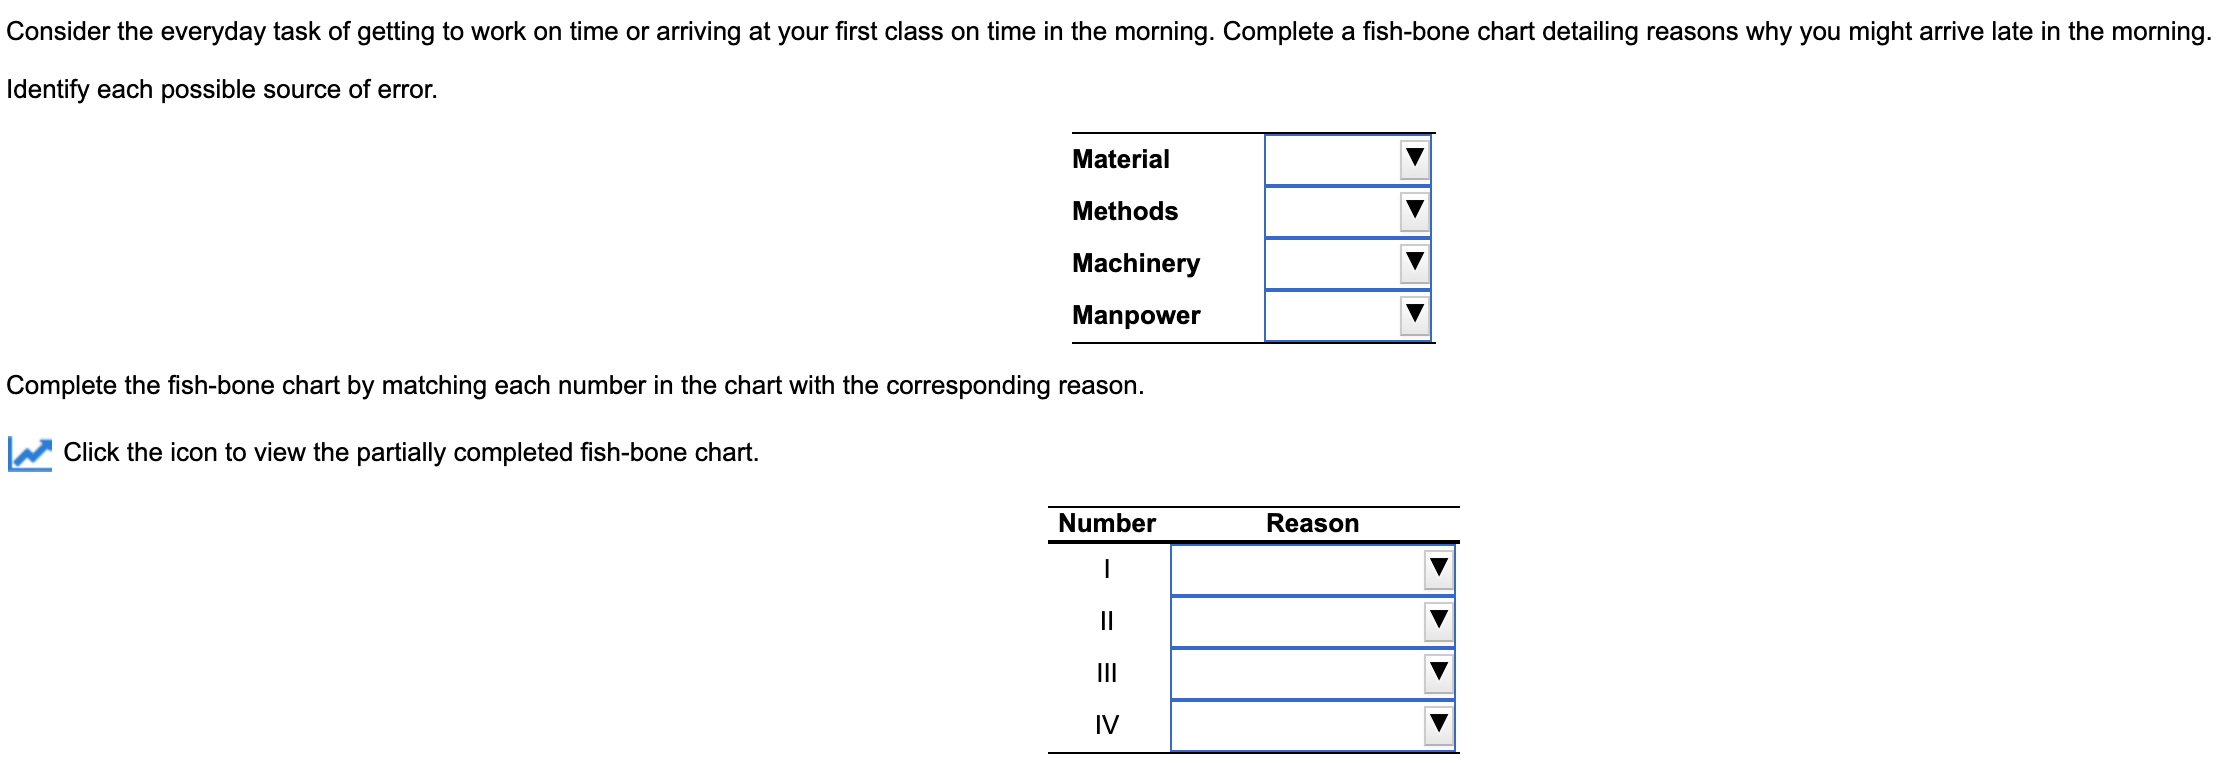
Task: Click the Number column header
Action: [x=1105, y=521]
